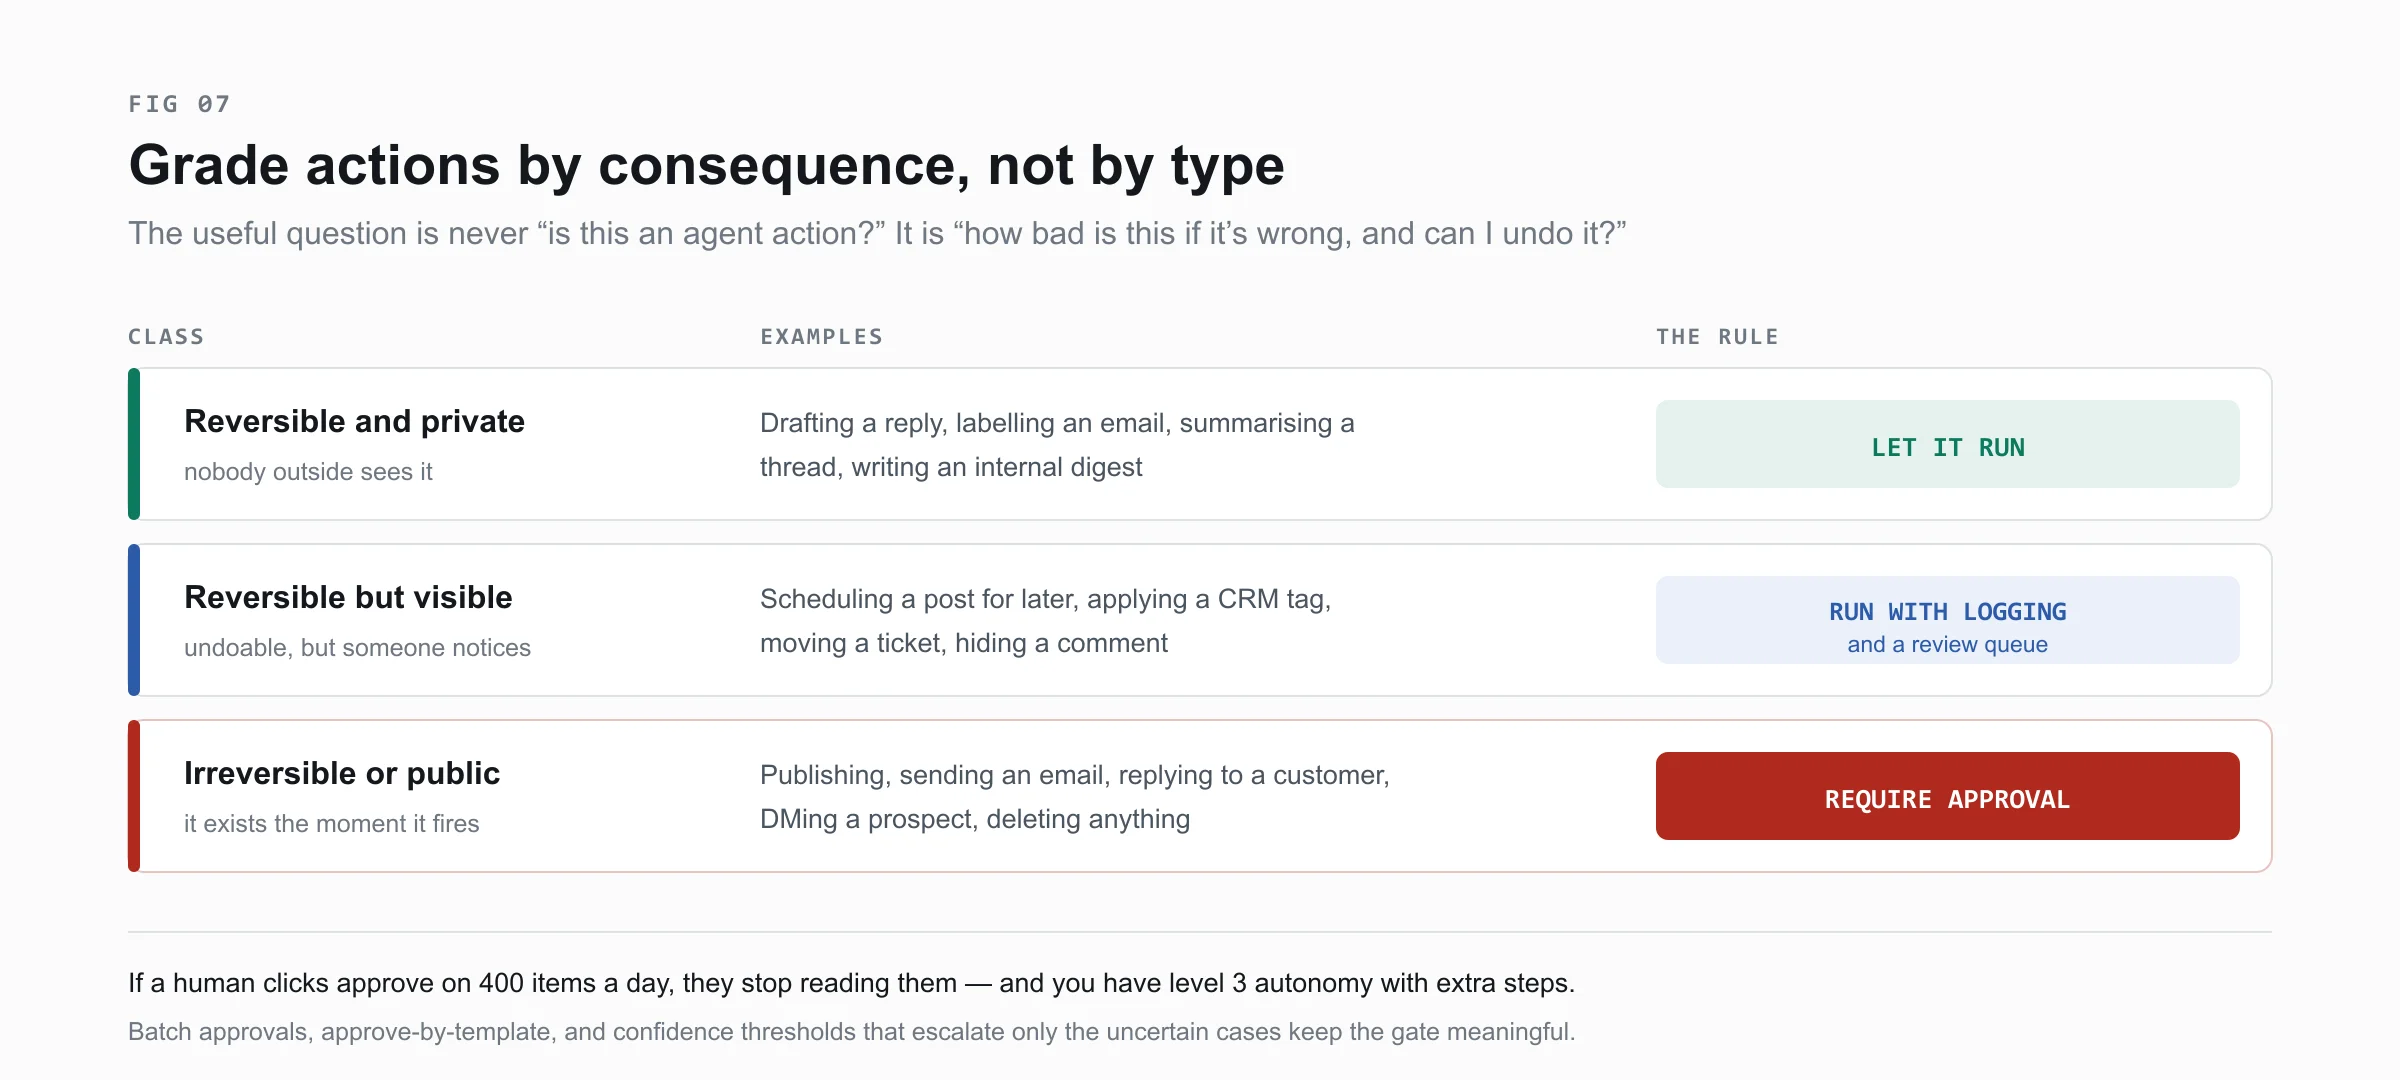The width and height of the screenshot is (2400, 1080).
Task: Select the 'Irreversible or public' title
Action: click(x=342, y=774)
